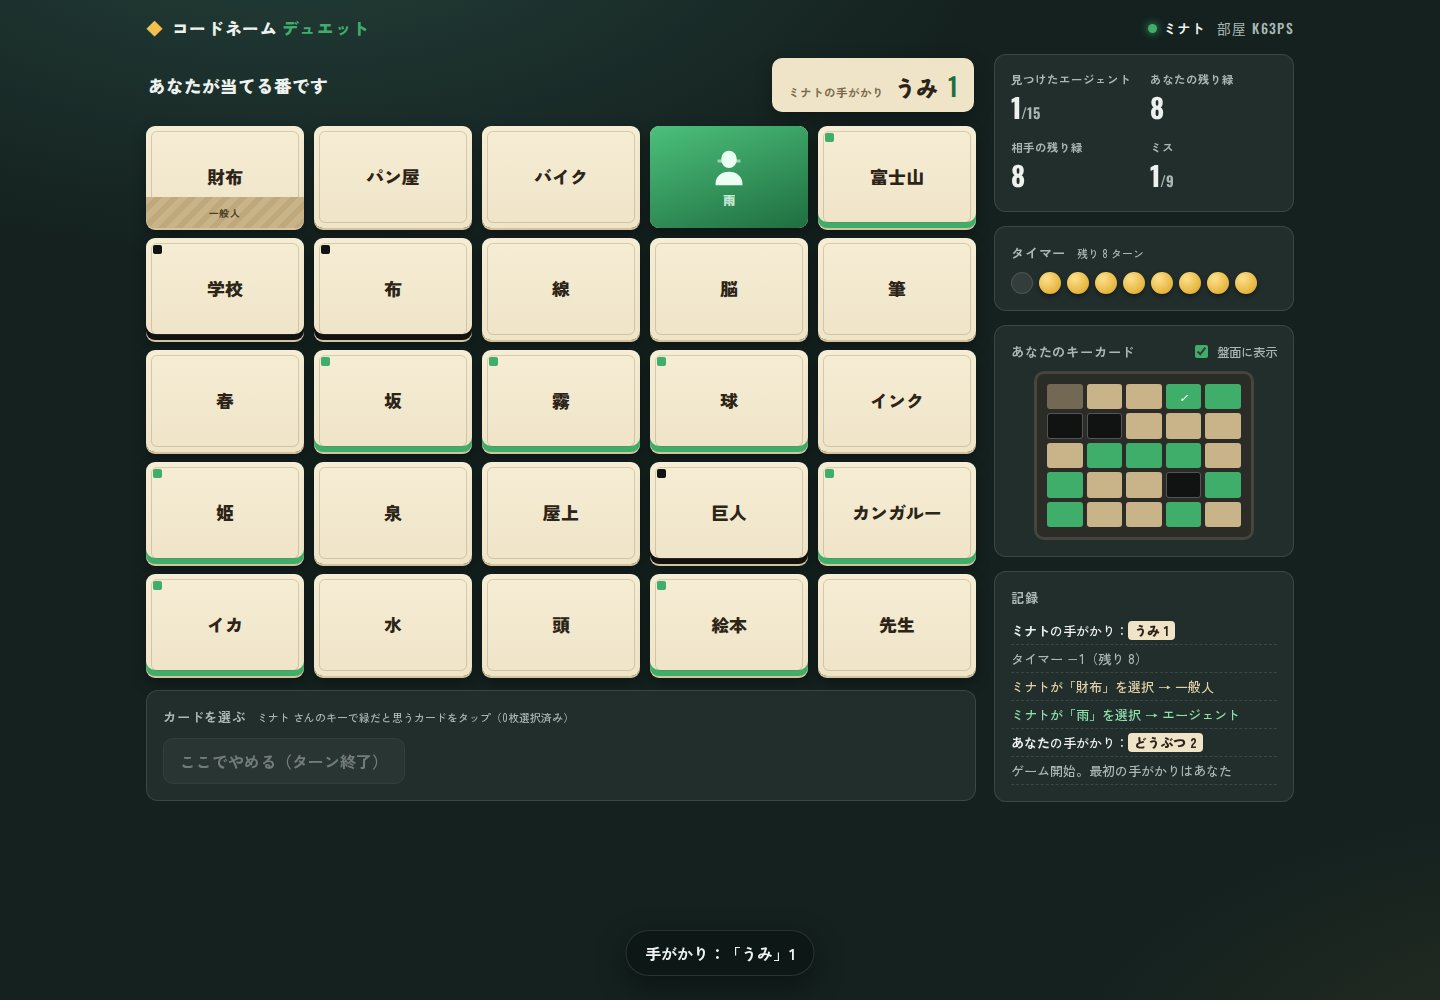
Task: Click ここでやめる (ターン終了) button
Action: 284,762
